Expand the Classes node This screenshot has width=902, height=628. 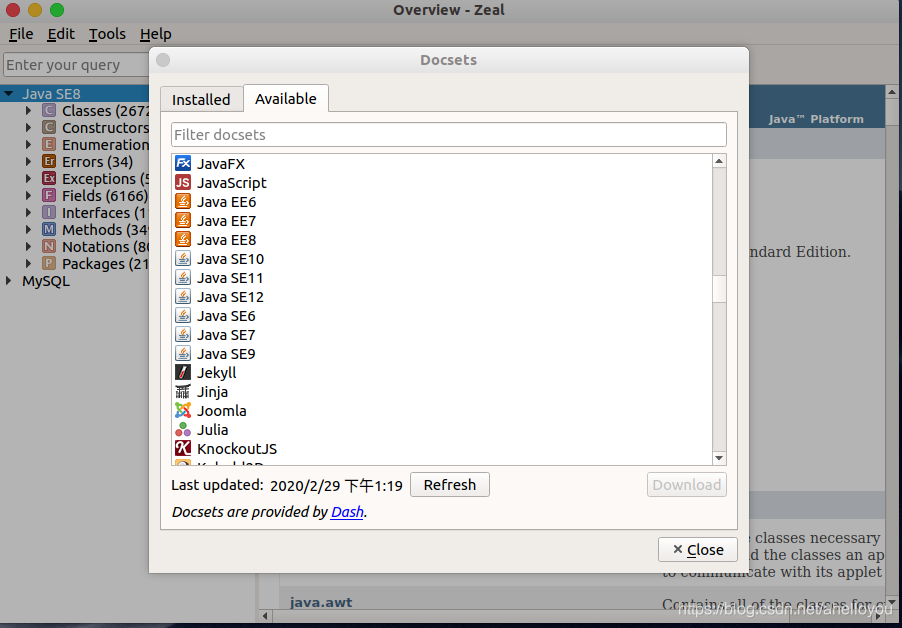tap(28, 110)
